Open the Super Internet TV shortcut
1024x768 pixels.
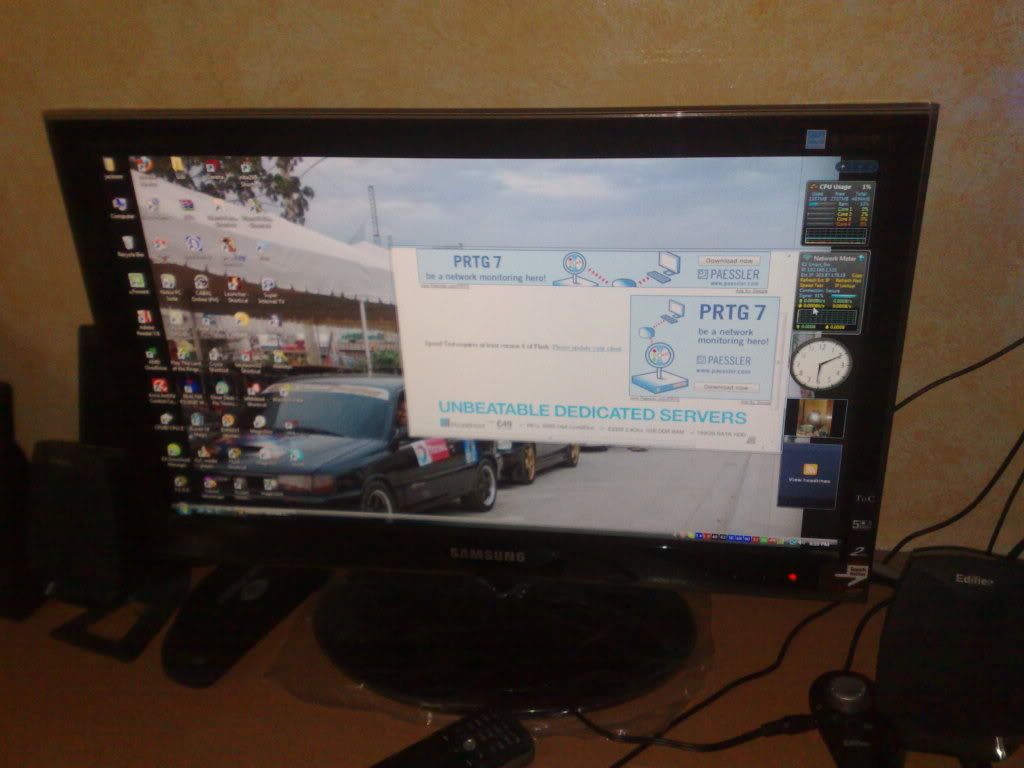[268, 286]
